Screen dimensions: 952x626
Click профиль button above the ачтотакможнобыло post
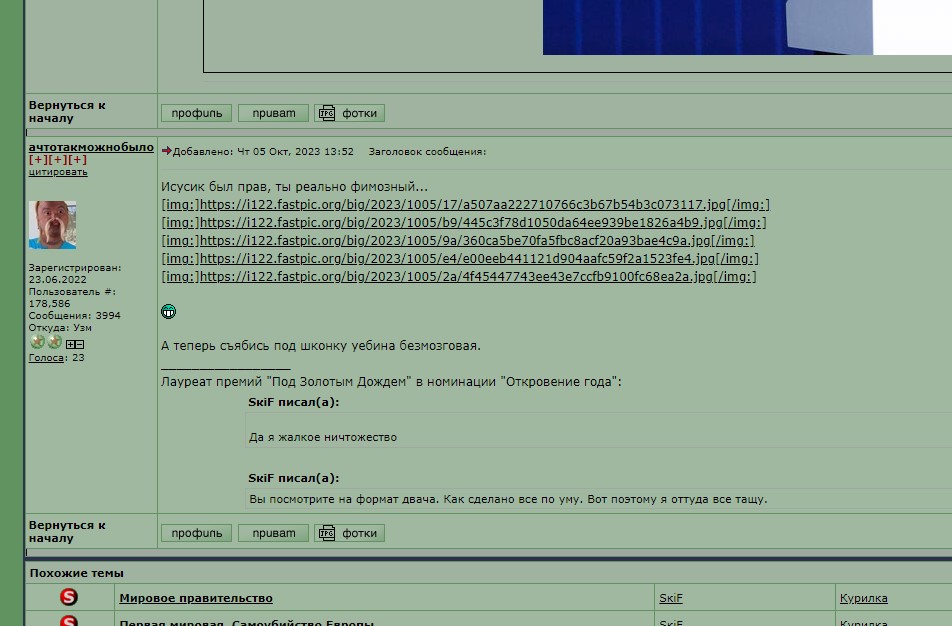coord(197,113)
